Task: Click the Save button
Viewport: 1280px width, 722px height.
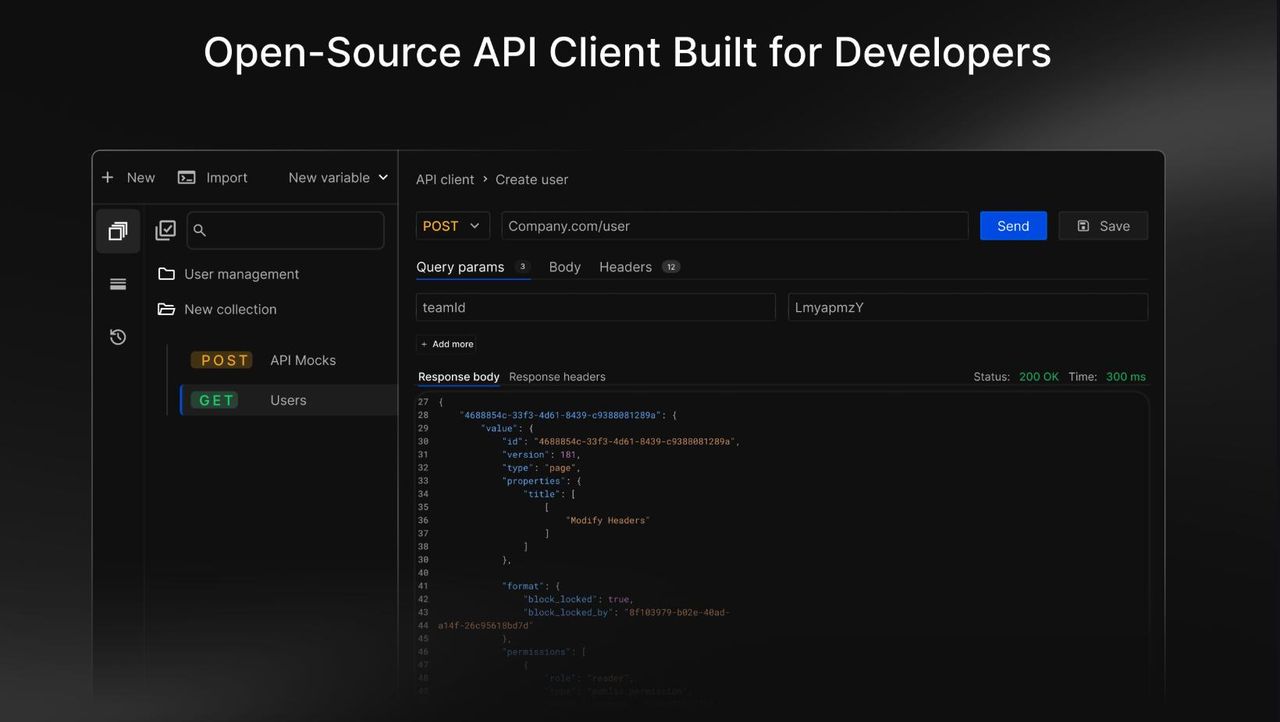Action: click(x=1103, y=226)
